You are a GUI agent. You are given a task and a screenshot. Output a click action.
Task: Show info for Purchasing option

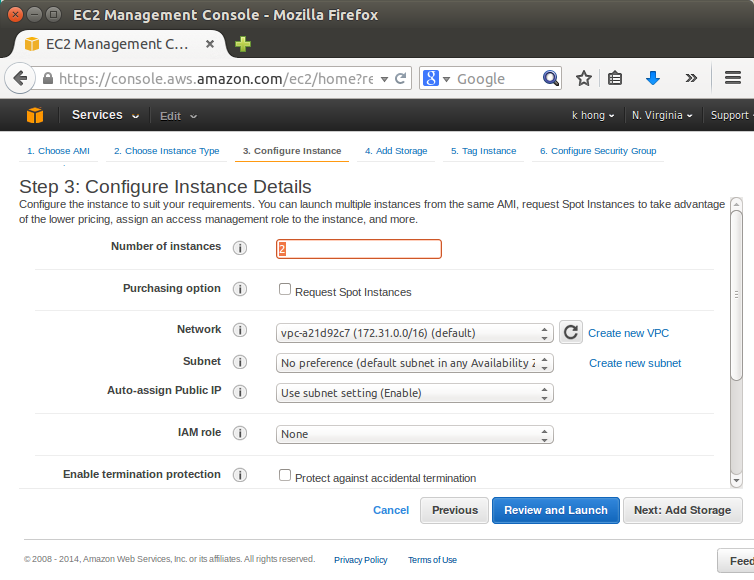pyautogui.click(x=240, y=289)
